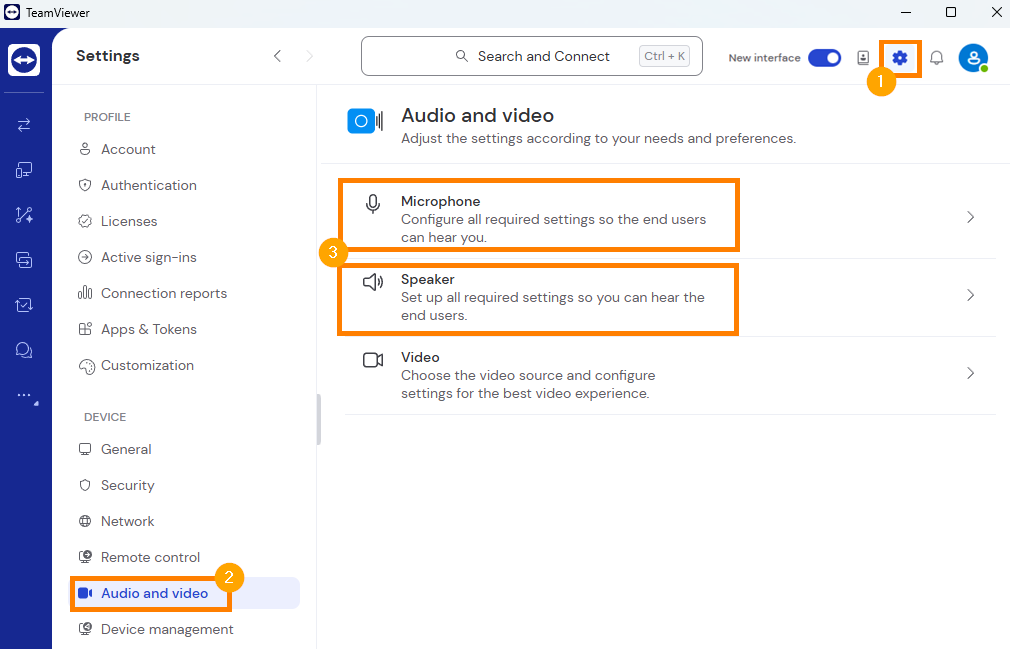Open TeamViewer home logo in sidebar
This screenshot has width=1010, height=649.
pyautogui.click(x=24, y=60)
